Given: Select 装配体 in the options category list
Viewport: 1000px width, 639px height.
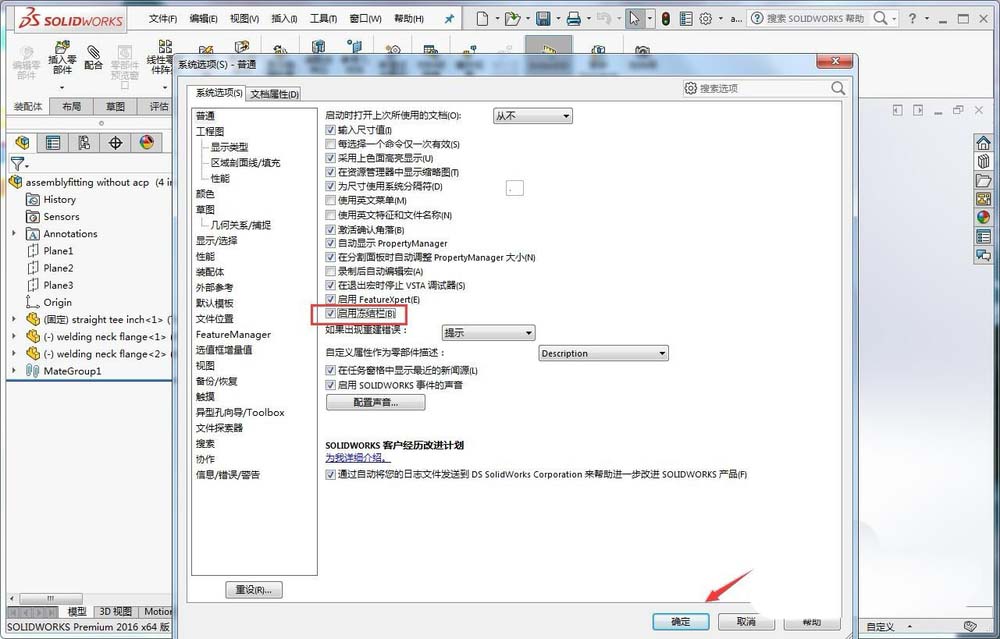Looking at the screenshot, I should 210,272.
